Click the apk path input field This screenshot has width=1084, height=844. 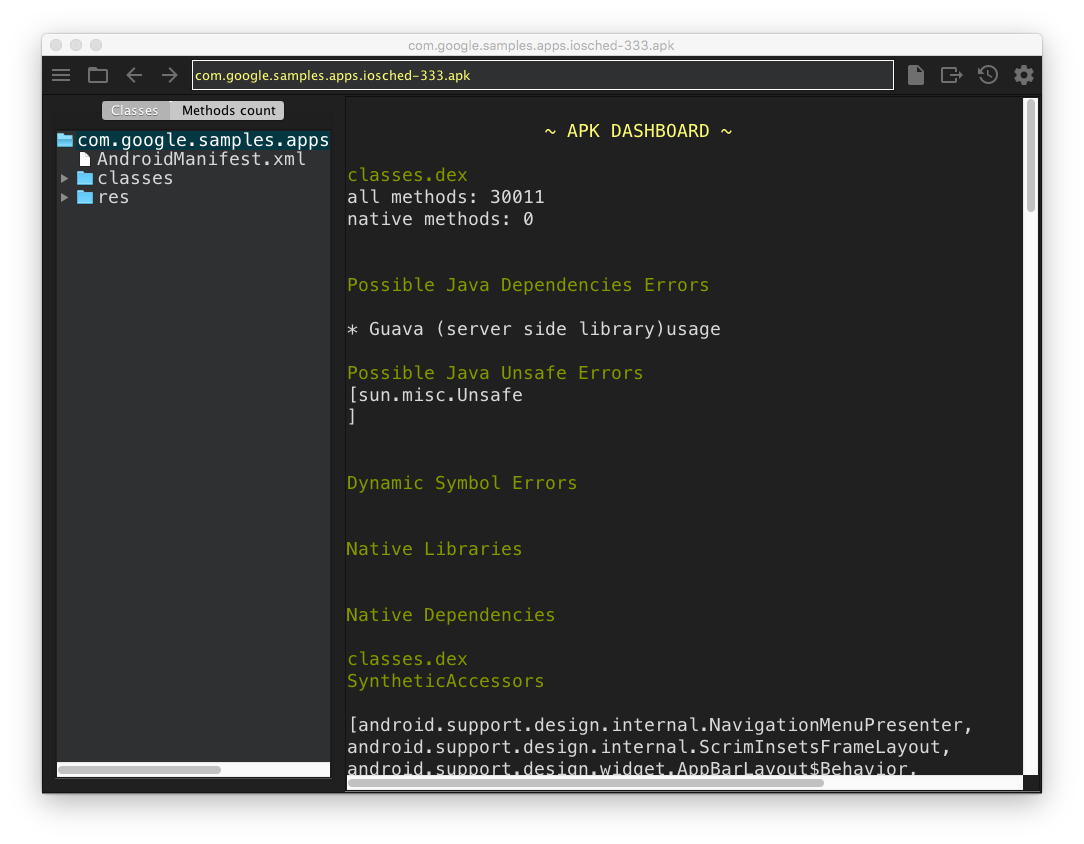coord(543,75)
